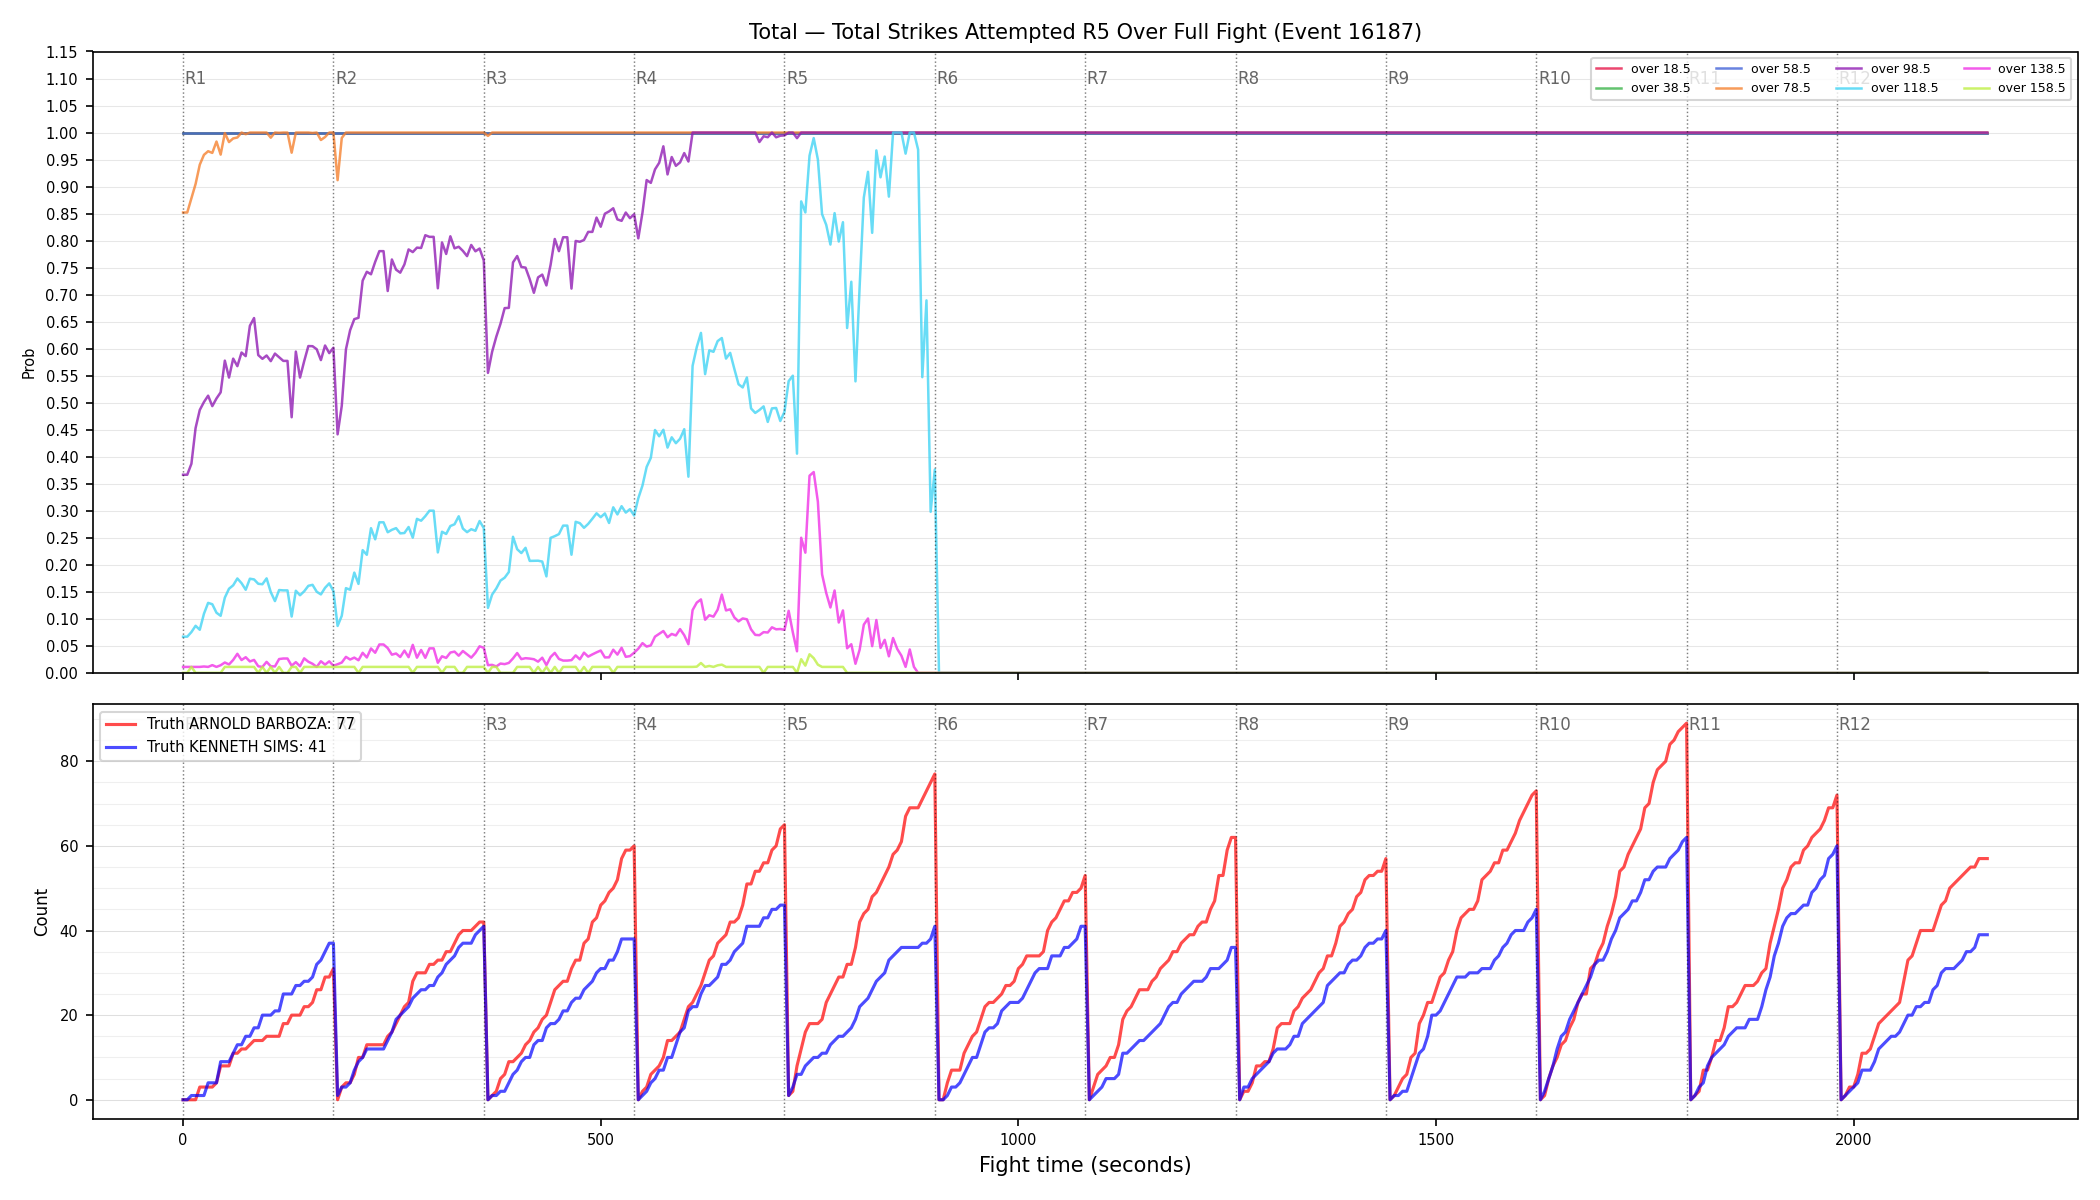Select the orange line sample for over 78.5
The height and width of the screenshot is (1200, 2100).
pos(1729,88)
